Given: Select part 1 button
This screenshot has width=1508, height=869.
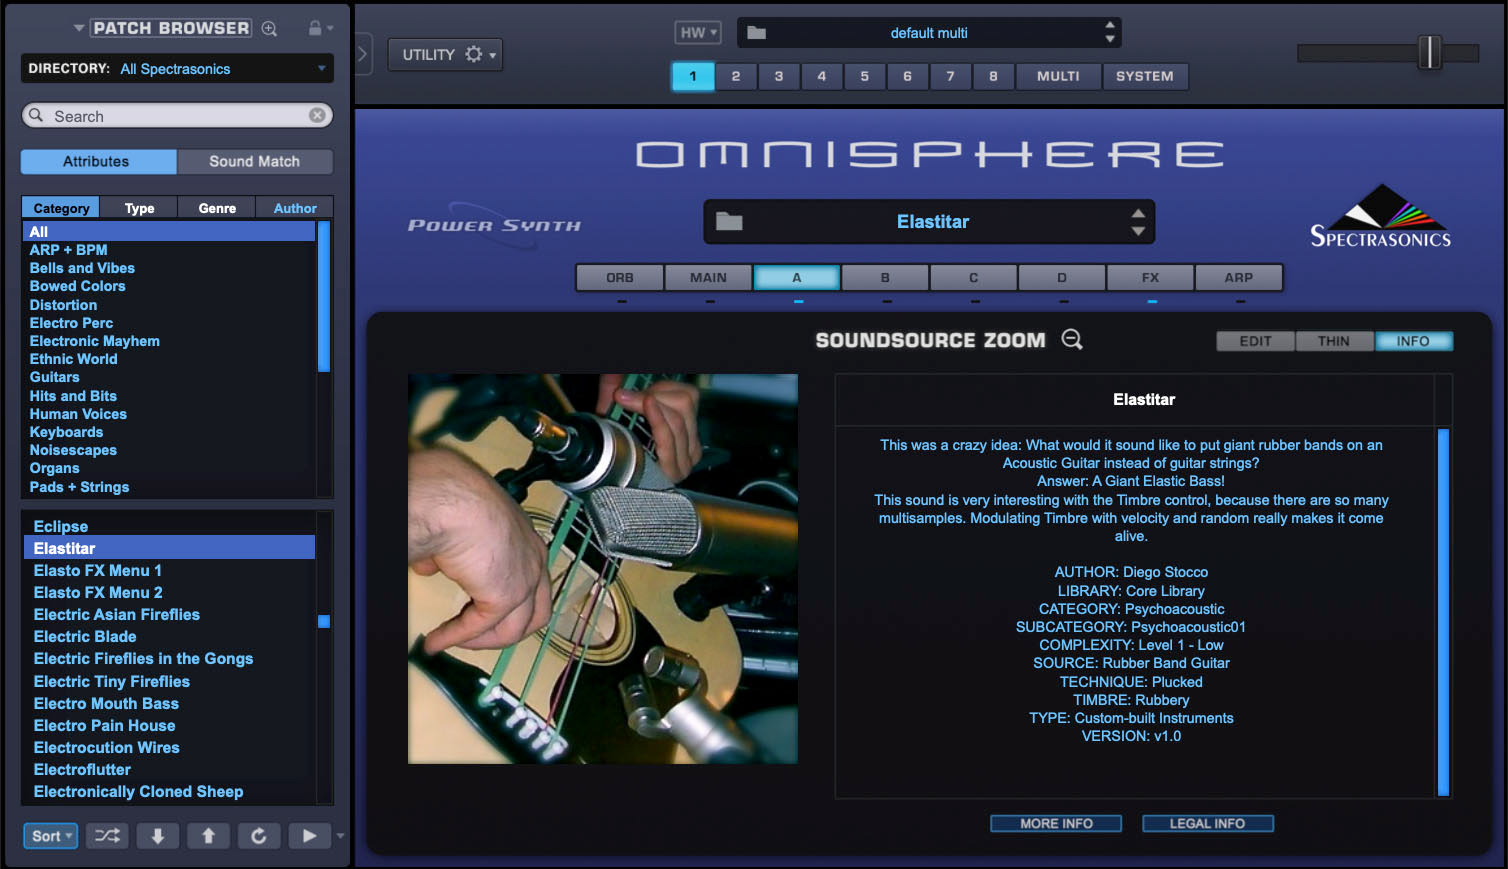Looking at the screenshot, I should tap(693, 76).
